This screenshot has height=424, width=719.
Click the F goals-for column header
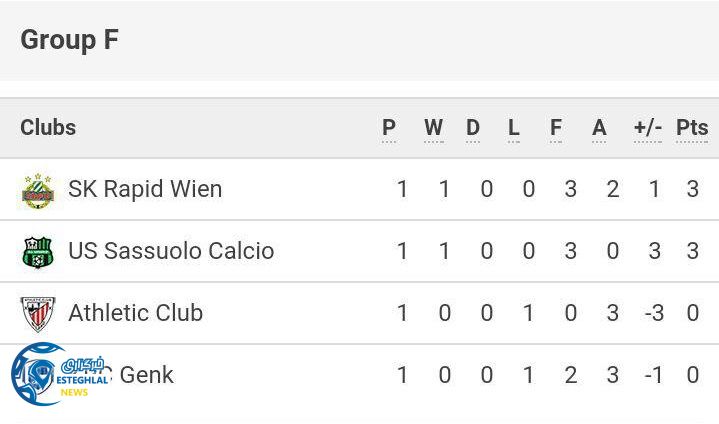coord(556,128)
